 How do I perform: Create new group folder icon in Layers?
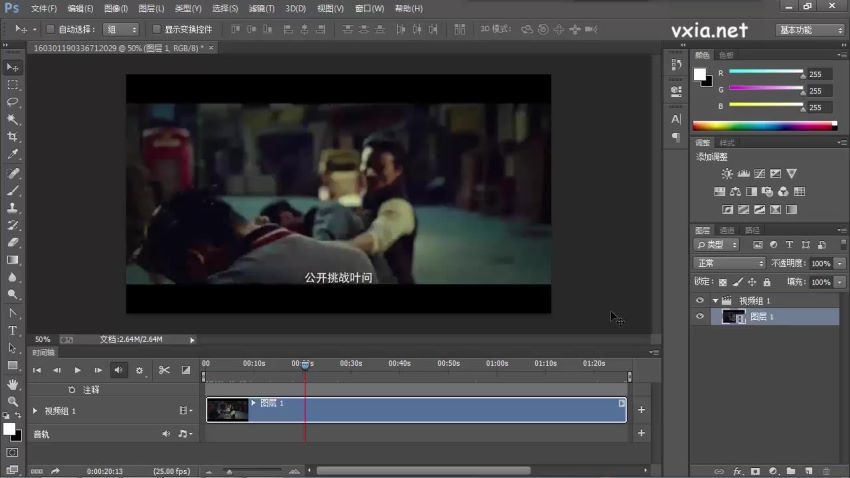click(791, 471)
